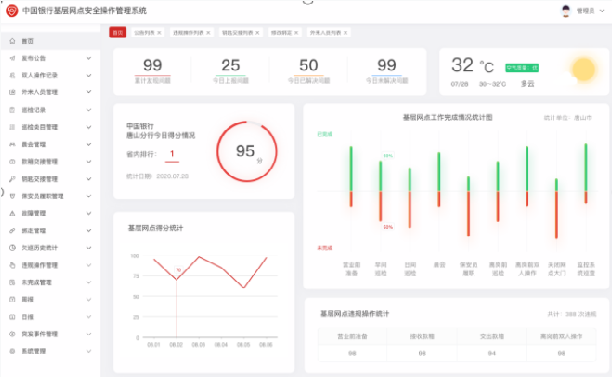Image resolution: width=612 pixels, height=377 pixels.
Task: Click the people icon for 双人操作记录
Action: (x=12, y=75)
